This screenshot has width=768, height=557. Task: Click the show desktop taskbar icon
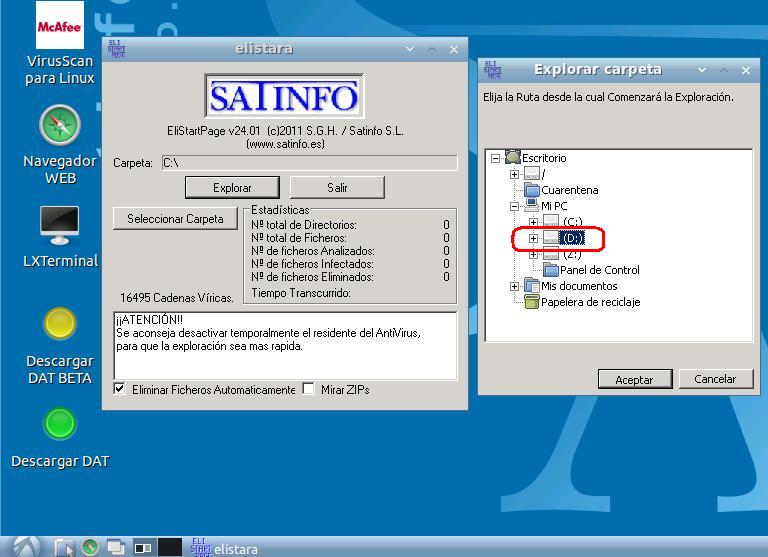116,547
